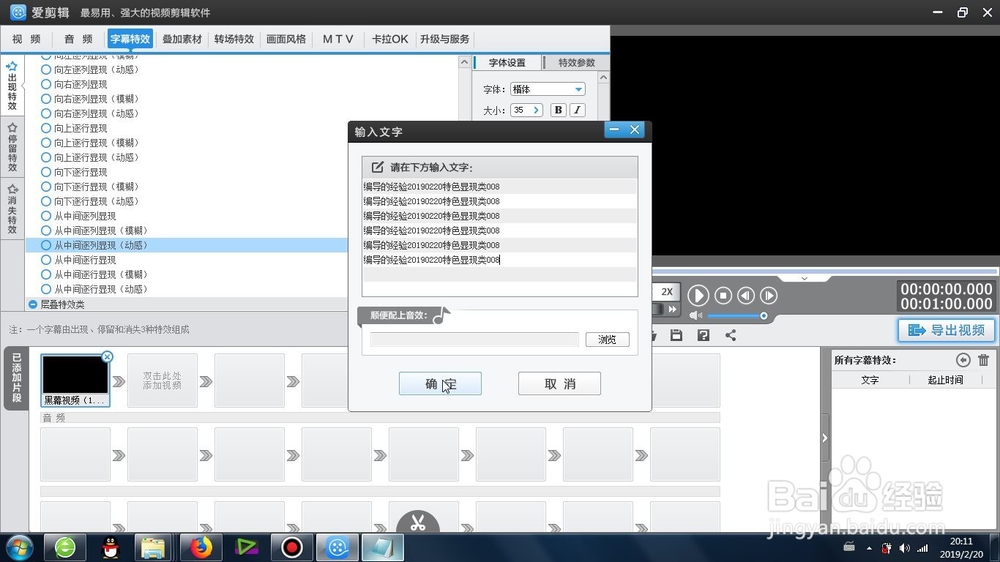Image resolution: width=1000 pixels, height=562 pixels.
Task: Switch to 特效参数 tab
Action: pos(577,63)
